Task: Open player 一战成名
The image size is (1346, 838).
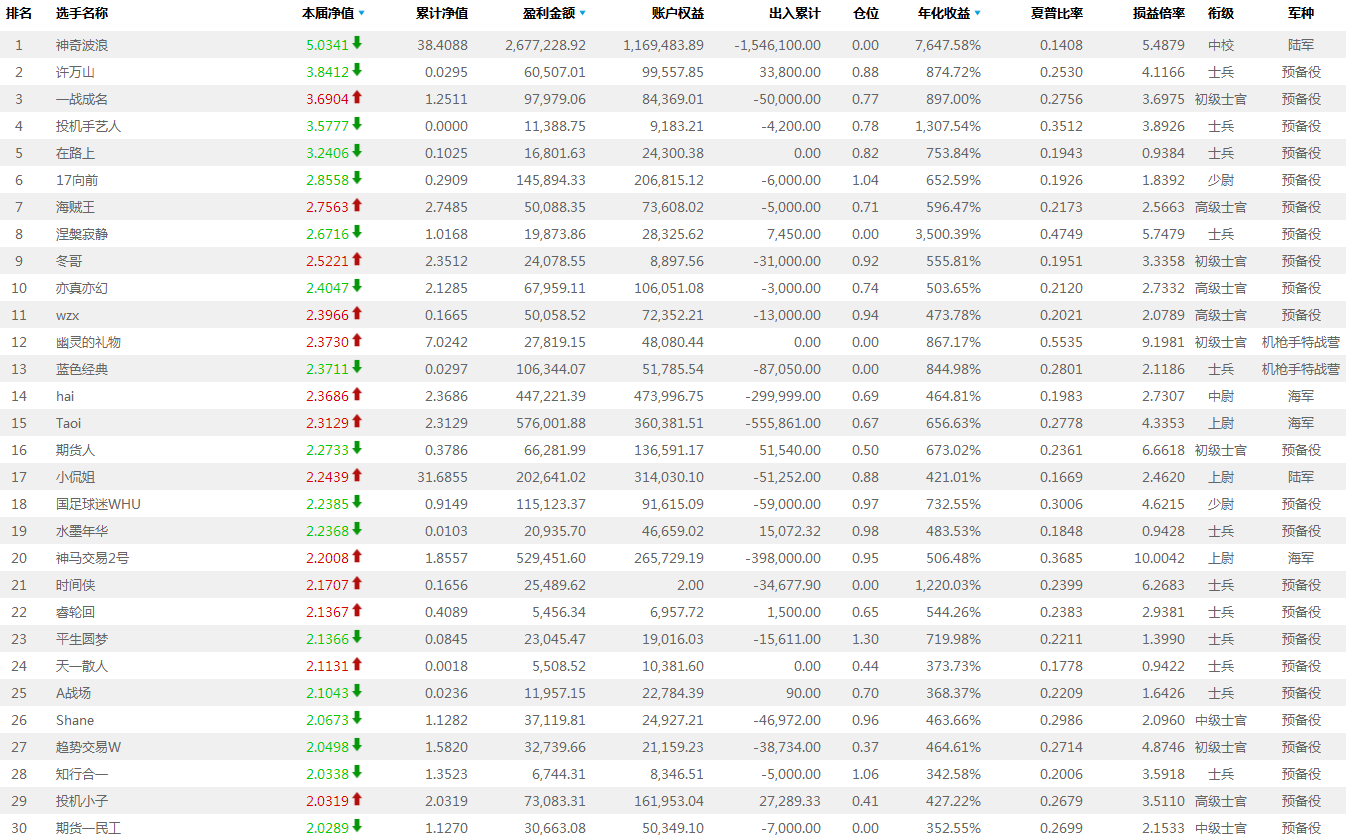Action: click(82, 99)
